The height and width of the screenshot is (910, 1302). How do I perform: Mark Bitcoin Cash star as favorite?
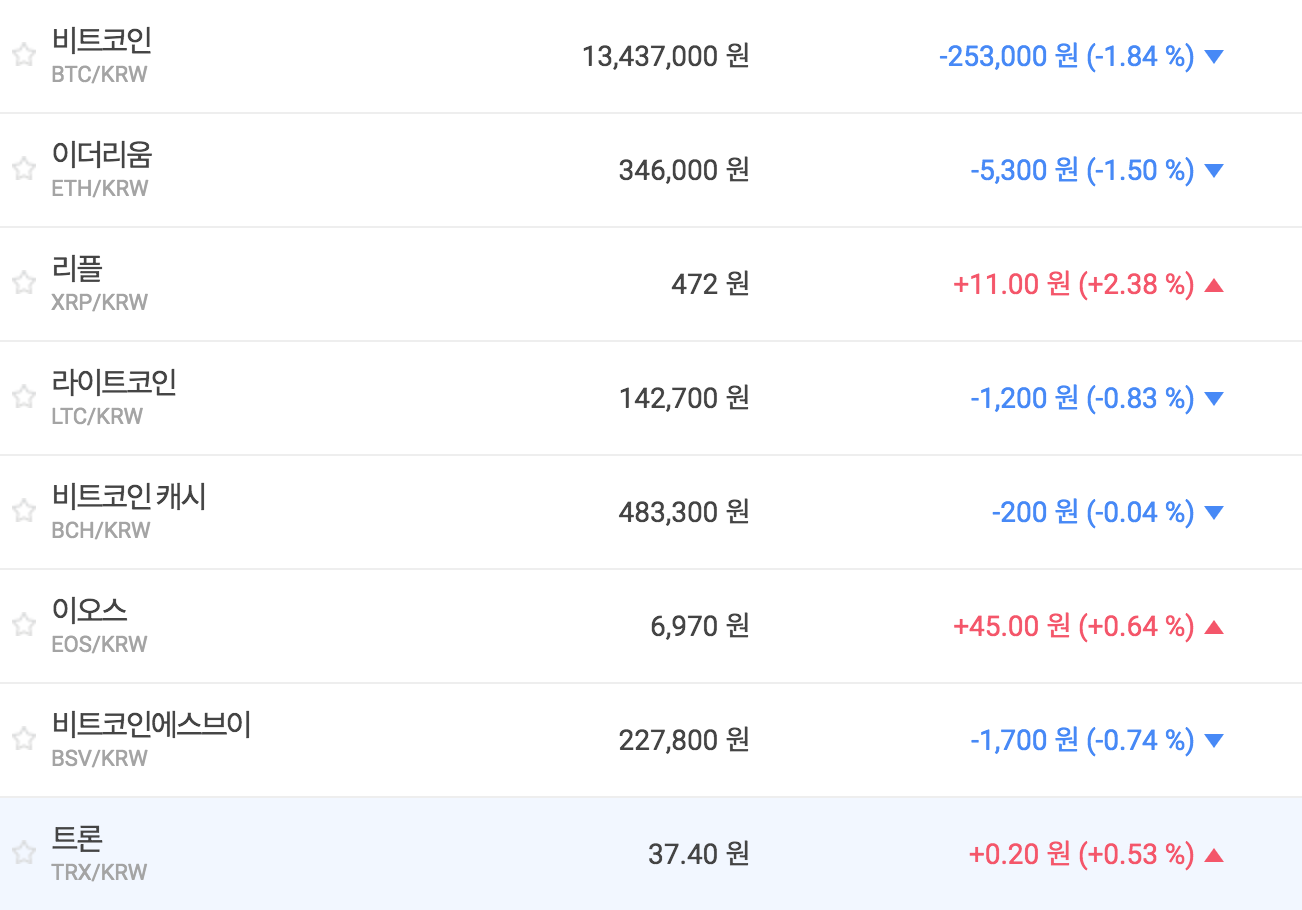24,511
